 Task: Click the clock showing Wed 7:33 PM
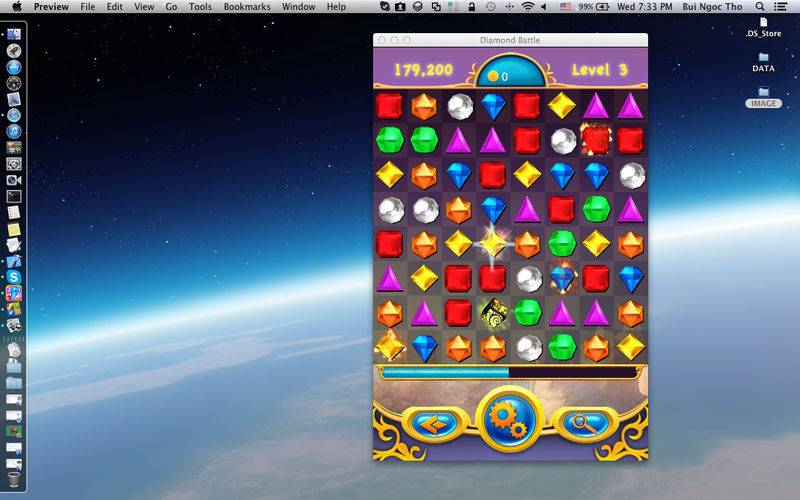(x=644, y=7)
